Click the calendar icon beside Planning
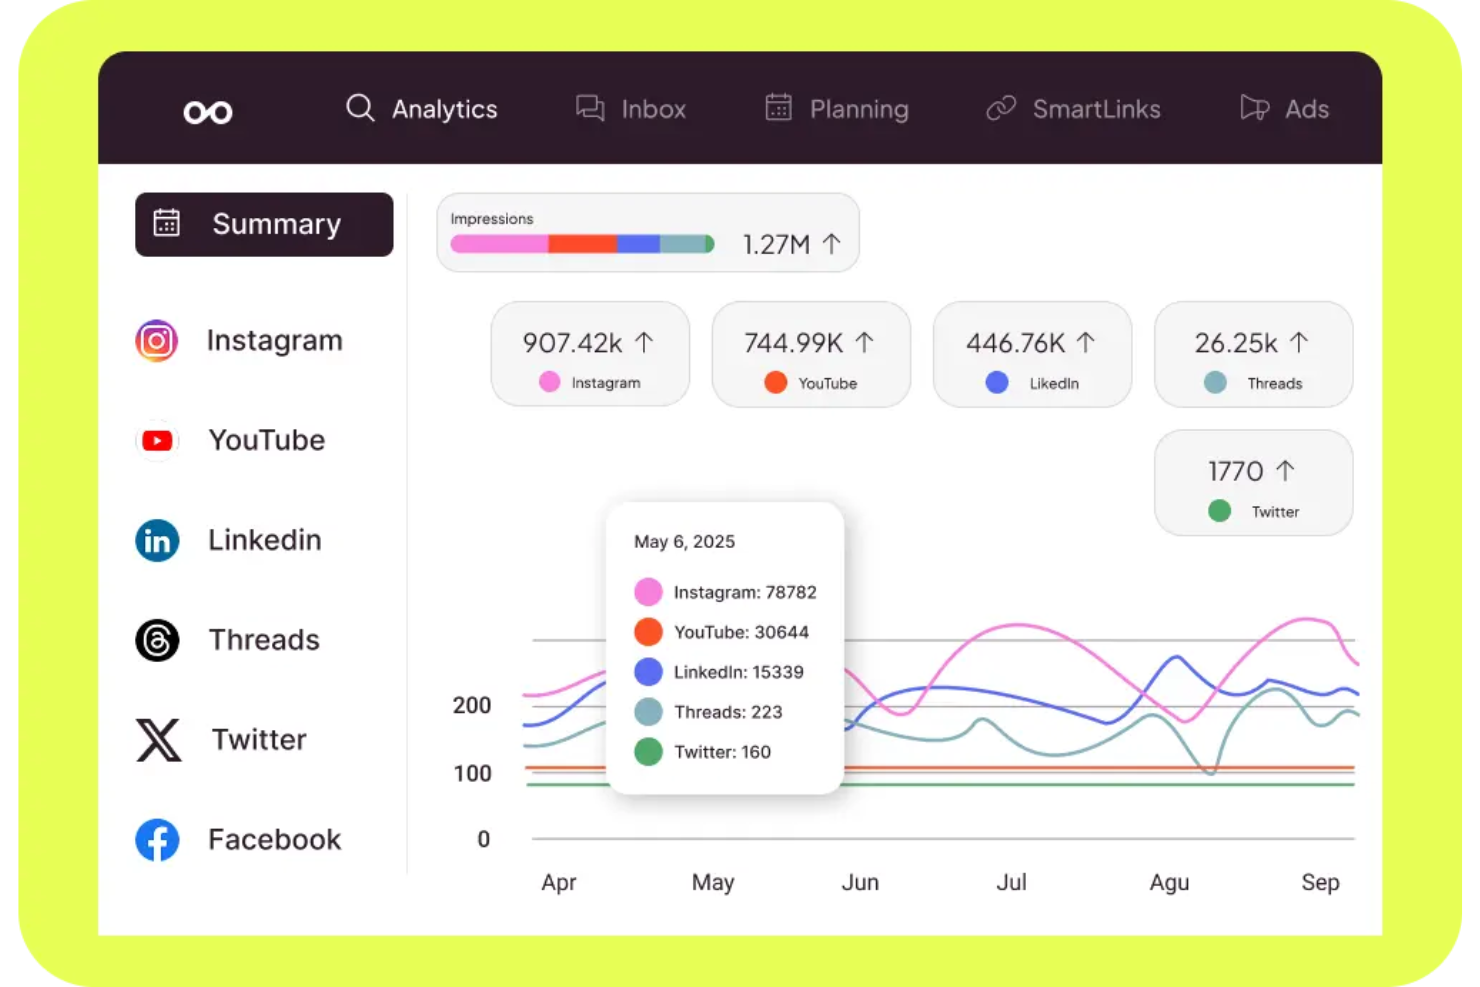 [778, 107]
